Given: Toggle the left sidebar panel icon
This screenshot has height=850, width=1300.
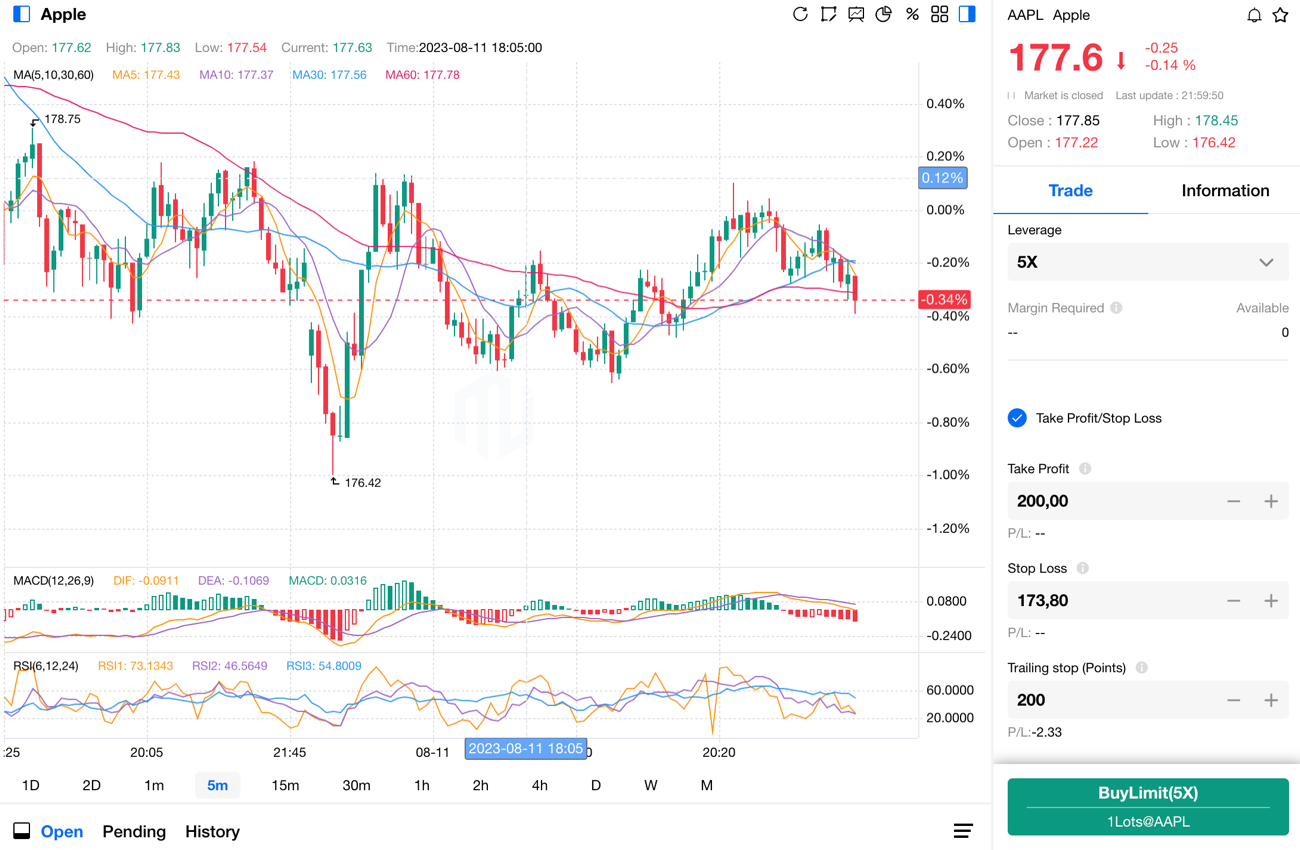Looking at the screenshot, I should point(21,15).
